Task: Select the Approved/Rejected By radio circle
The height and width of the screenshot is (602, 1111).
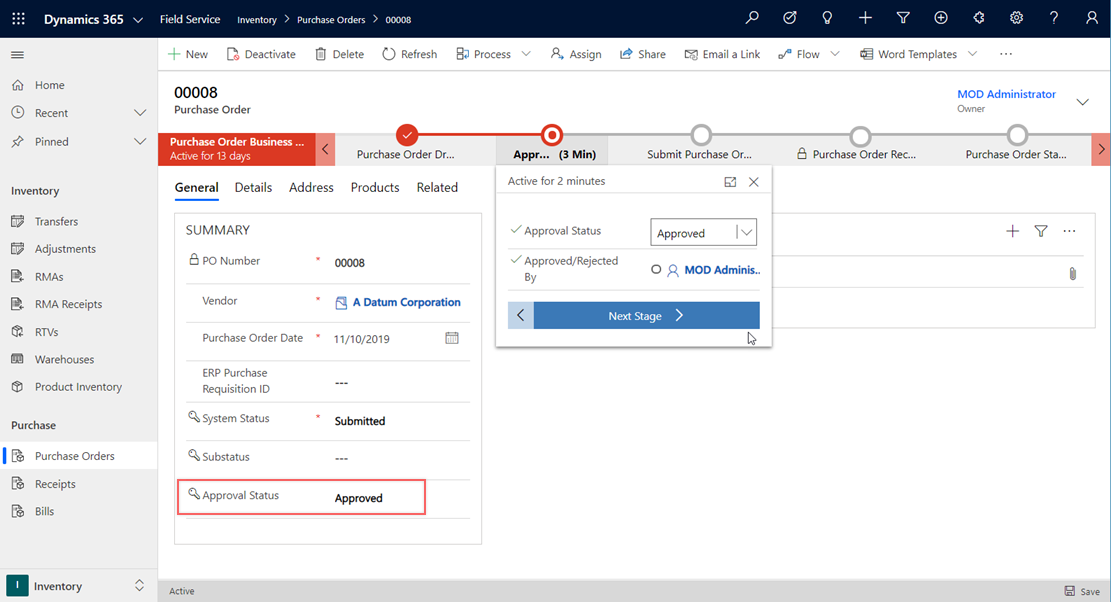Action: point(656,269)
